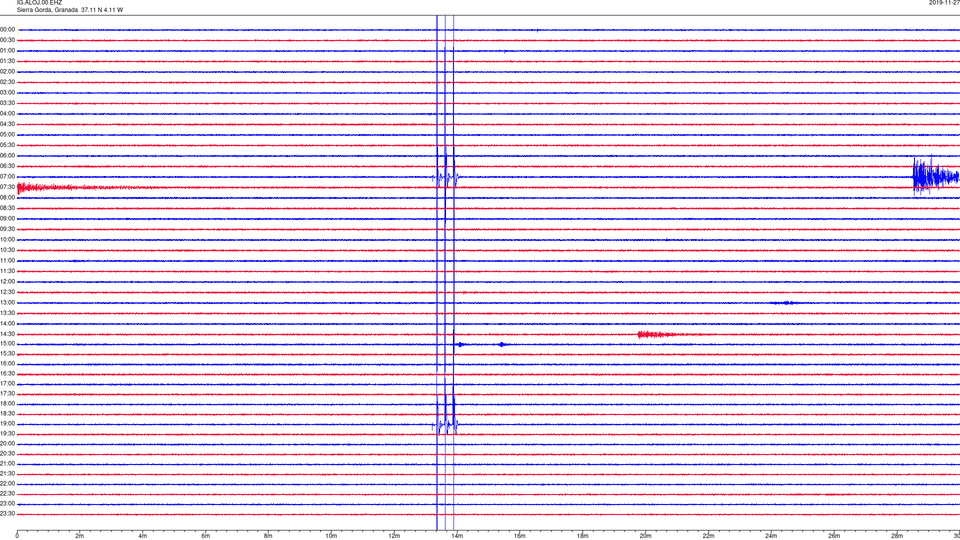Click the Sierra Gorda, Granada location text

click(48, 10)
